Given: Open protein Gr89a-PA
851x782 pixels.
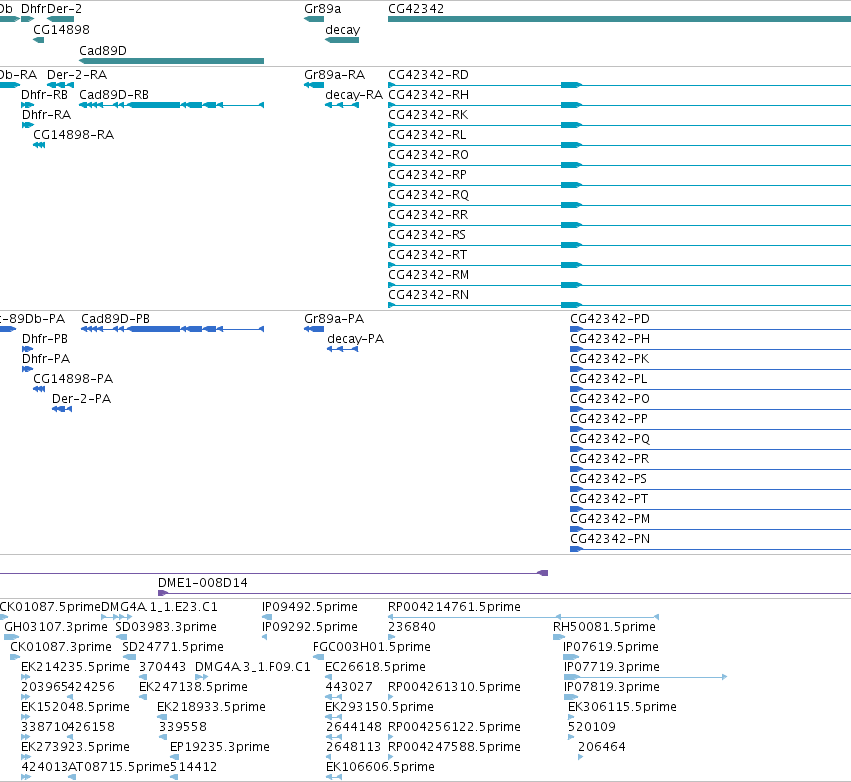Looking at the screenshot, I should click(334, 319).
